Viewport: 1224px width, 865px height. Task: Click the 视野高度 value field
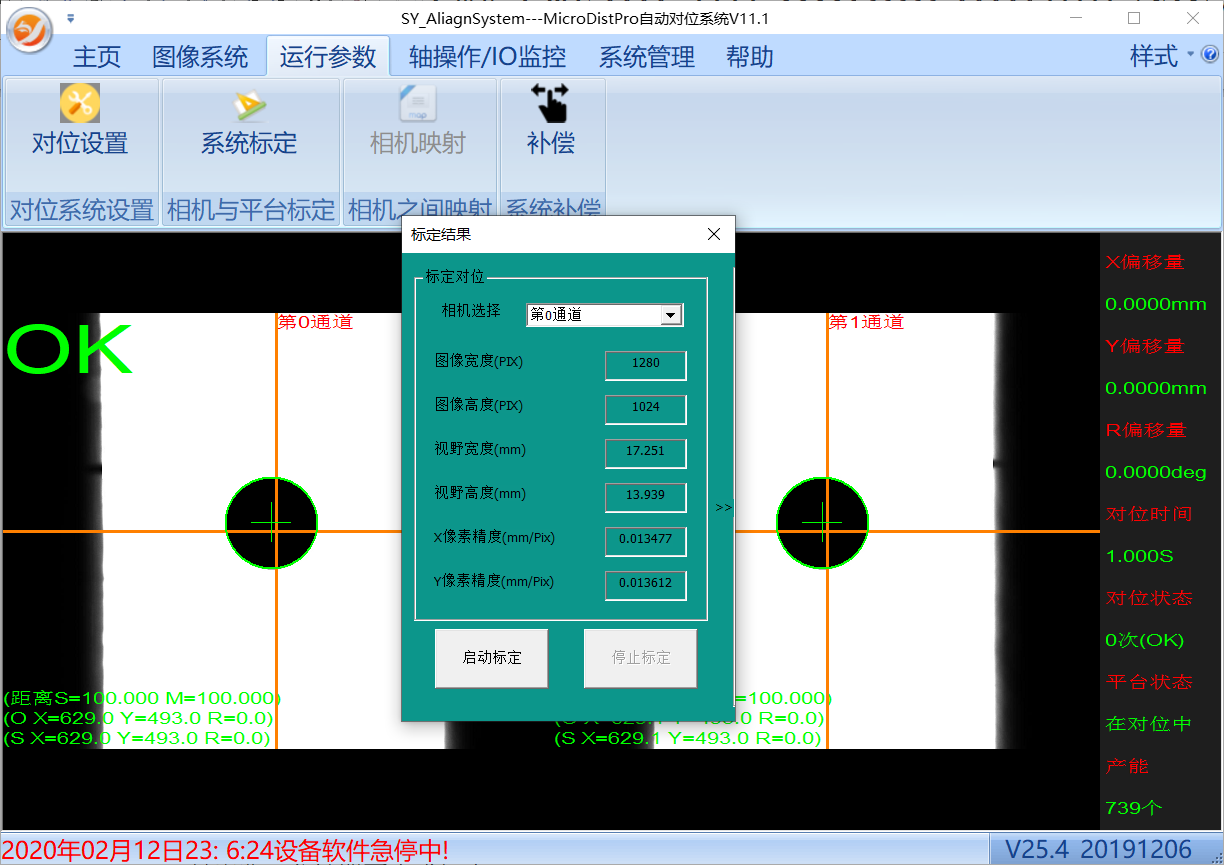[645, 497]
